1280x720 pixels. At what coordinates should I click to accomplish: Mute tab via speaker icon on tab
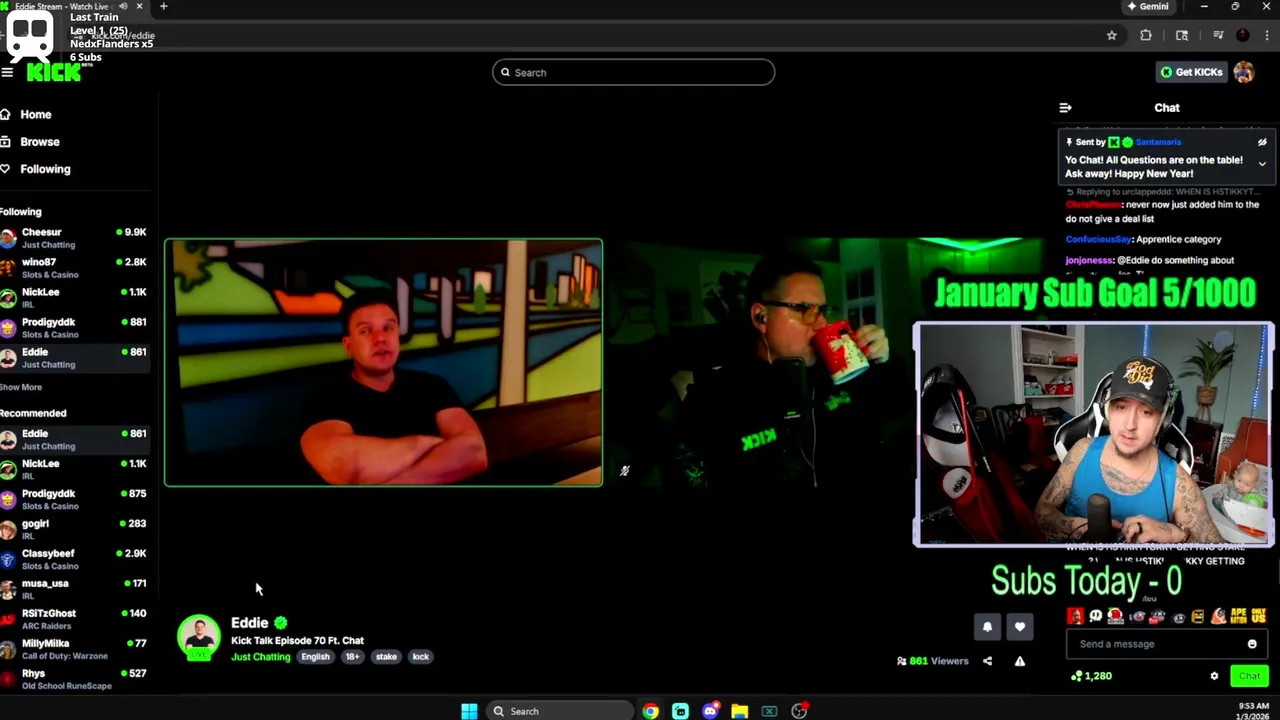click(x=123, y=6)
